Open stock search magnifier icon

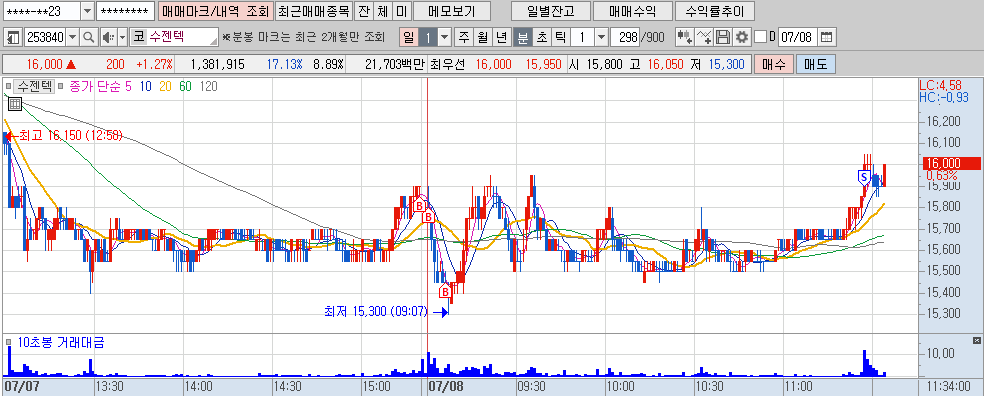click(89, 38)
